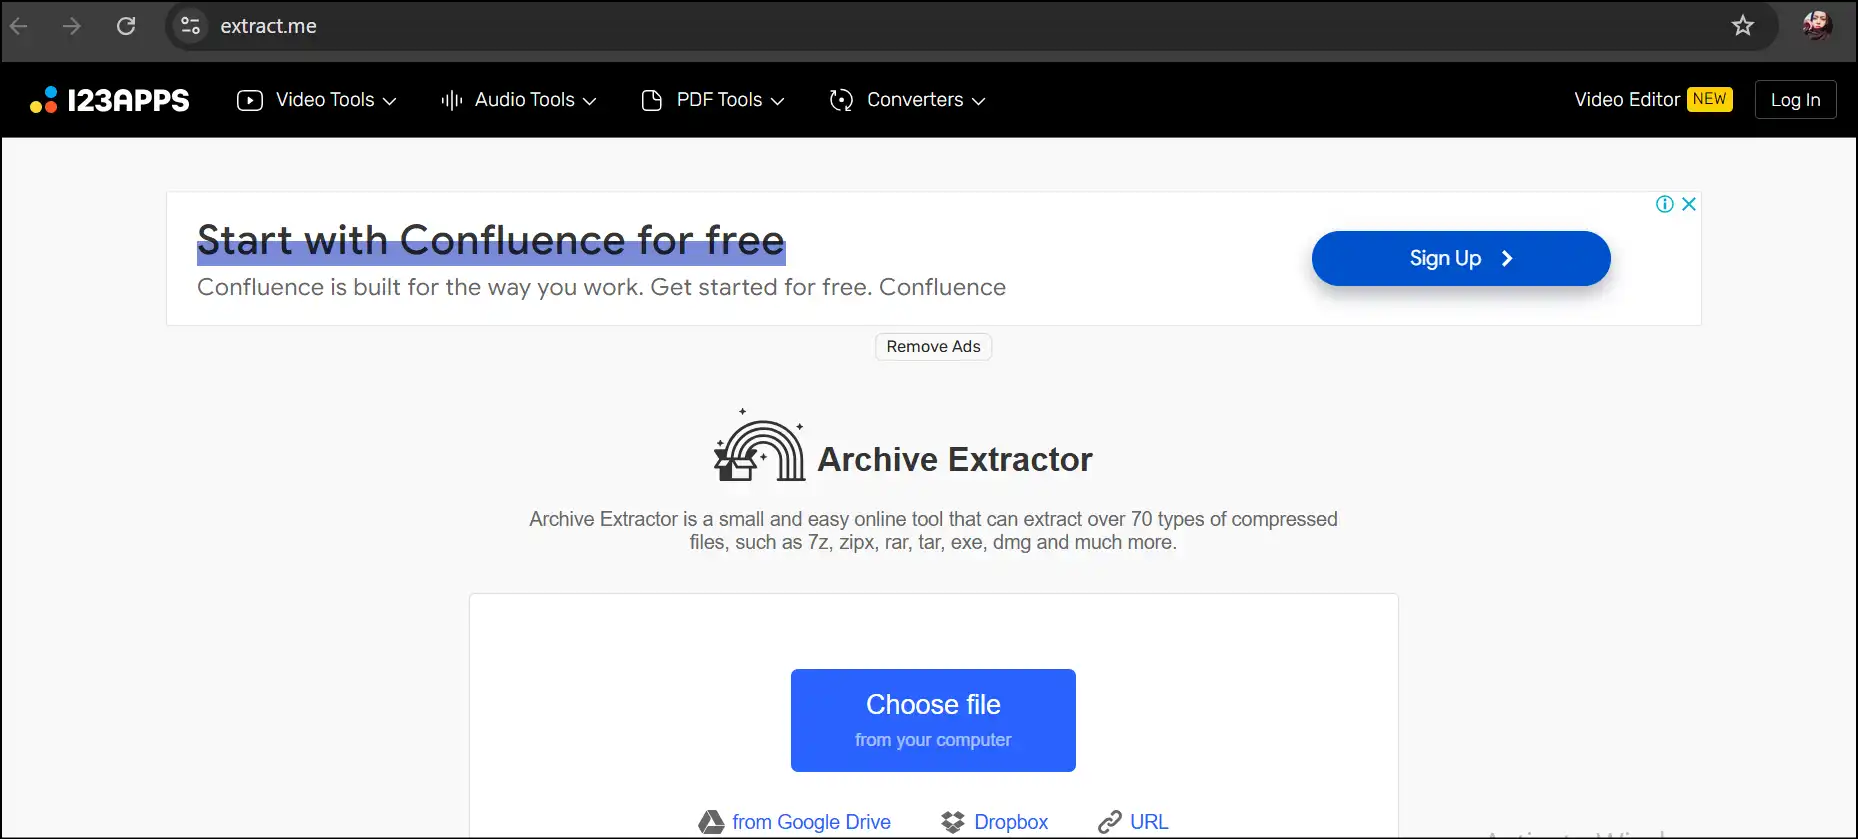This screenshot has height=839, width=1858.
Task: Click the Archive Extractor rainbow logo
Action: coord(759,446)
